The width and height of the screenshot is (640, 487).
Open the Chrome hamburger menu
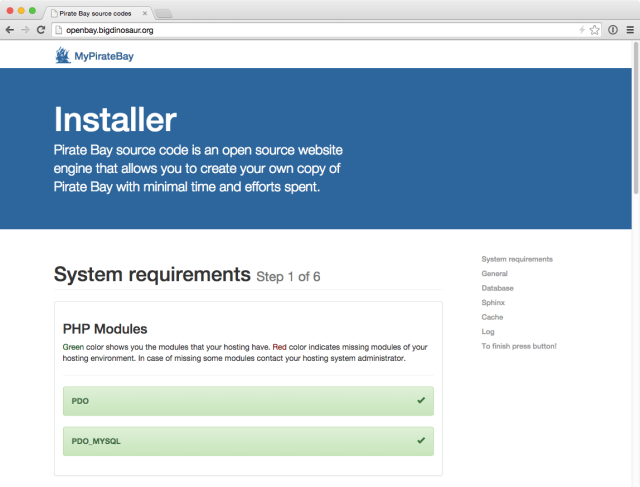pos(630,30)
